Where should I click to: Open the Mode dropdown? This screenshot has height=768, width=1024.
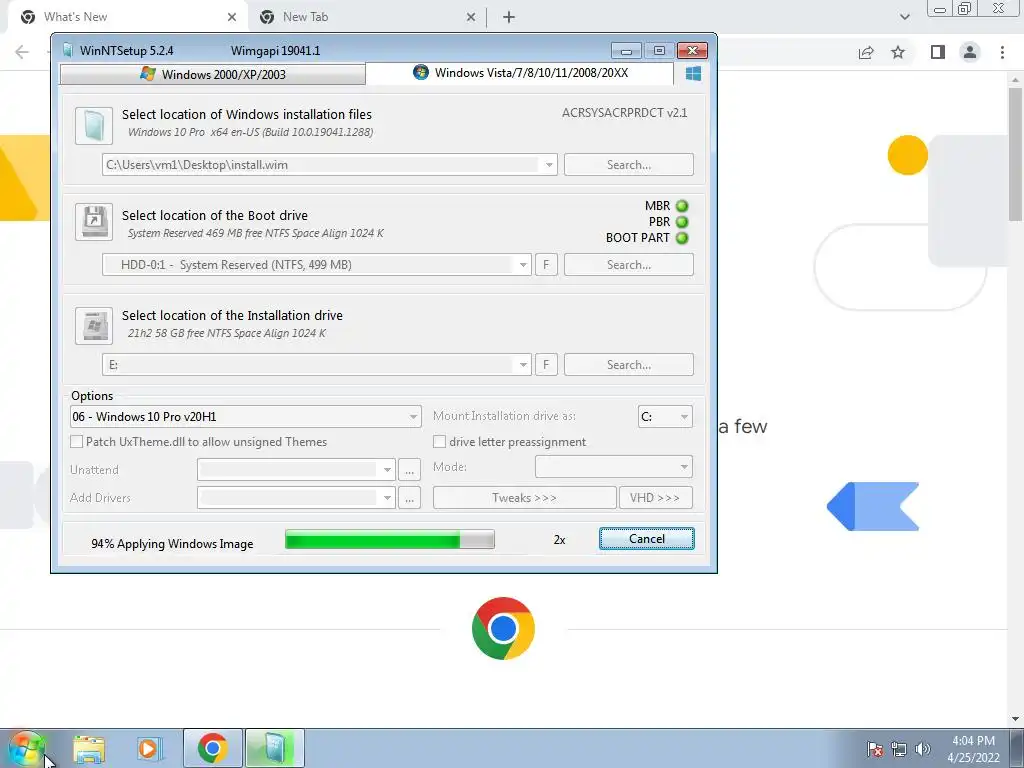click(614, 467)
